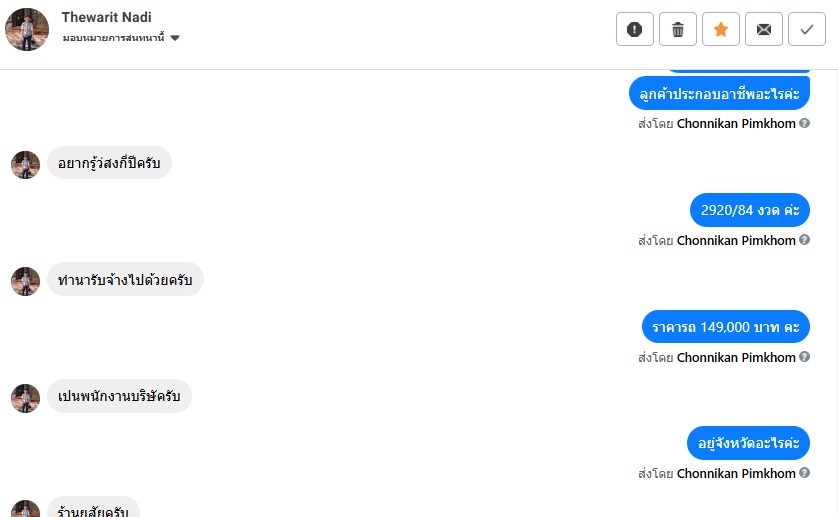The image size is (838, 517).
Task: Select the ทำนารับจ้างไปด้วยครับ message bubble
Action: 125,280
